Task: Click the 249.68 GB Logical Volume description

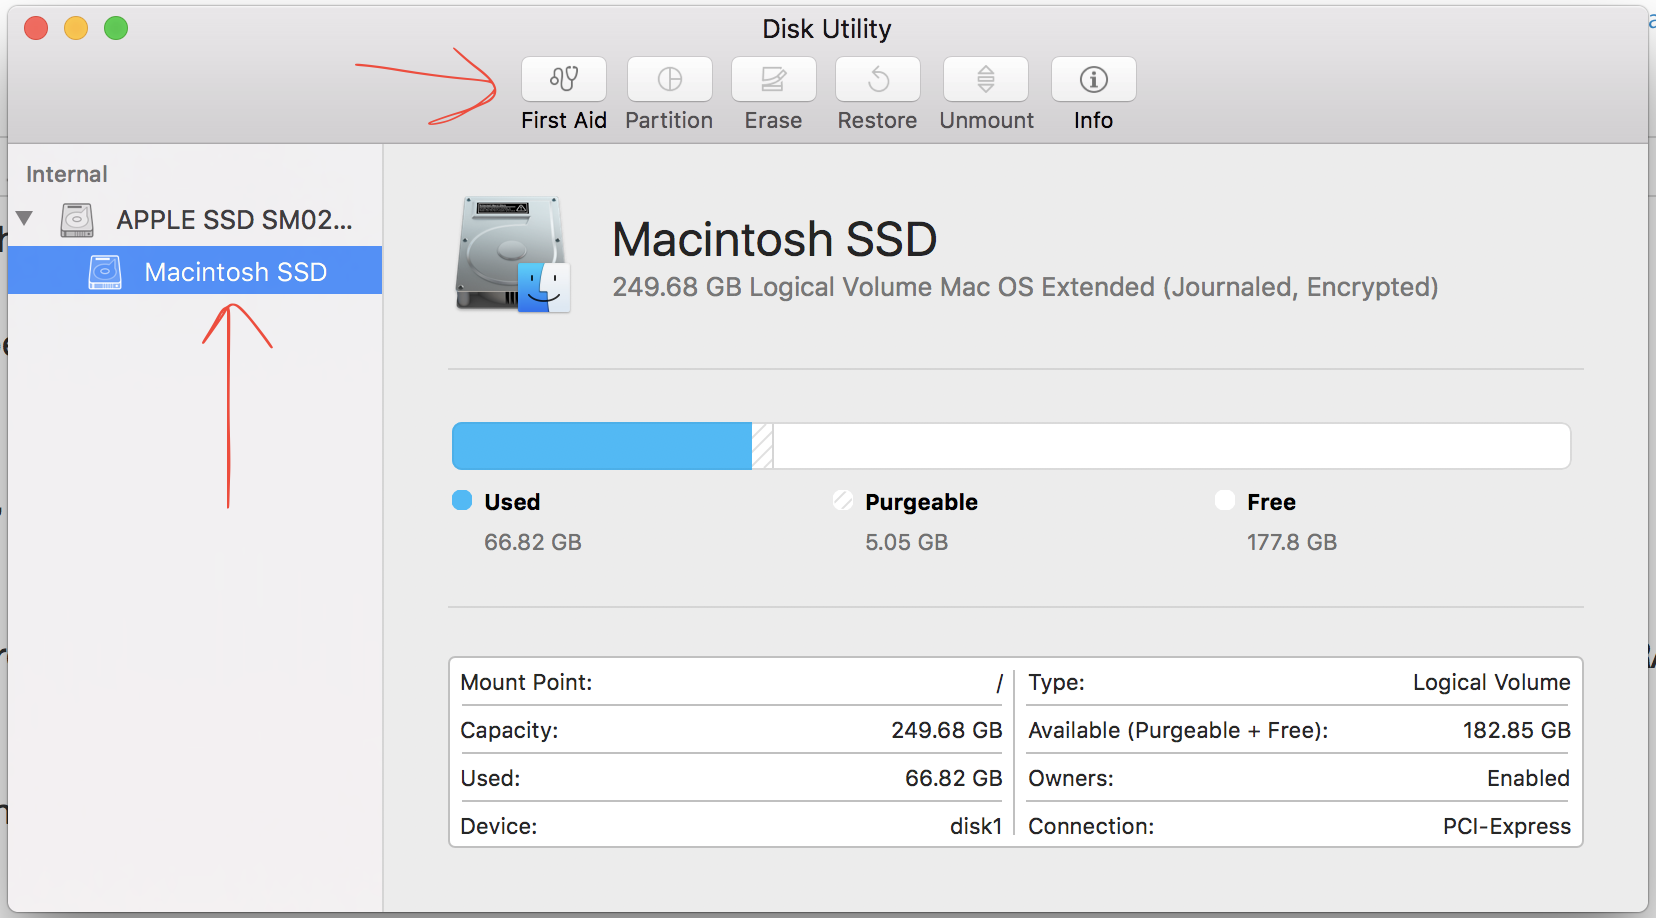Action: coord(1025,288)
